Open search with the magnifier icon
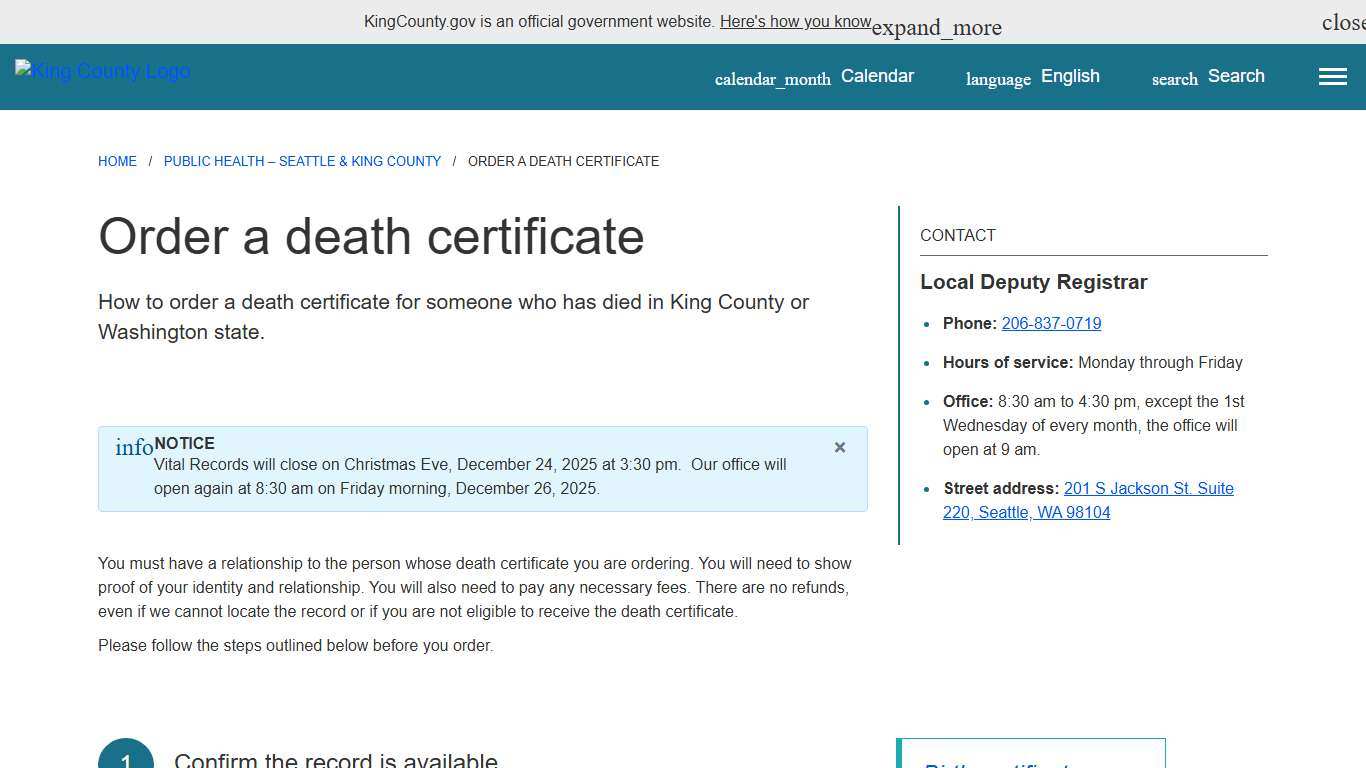Image resolution: width=1366 pixels, height=768 pixels. click(1173, 79)
